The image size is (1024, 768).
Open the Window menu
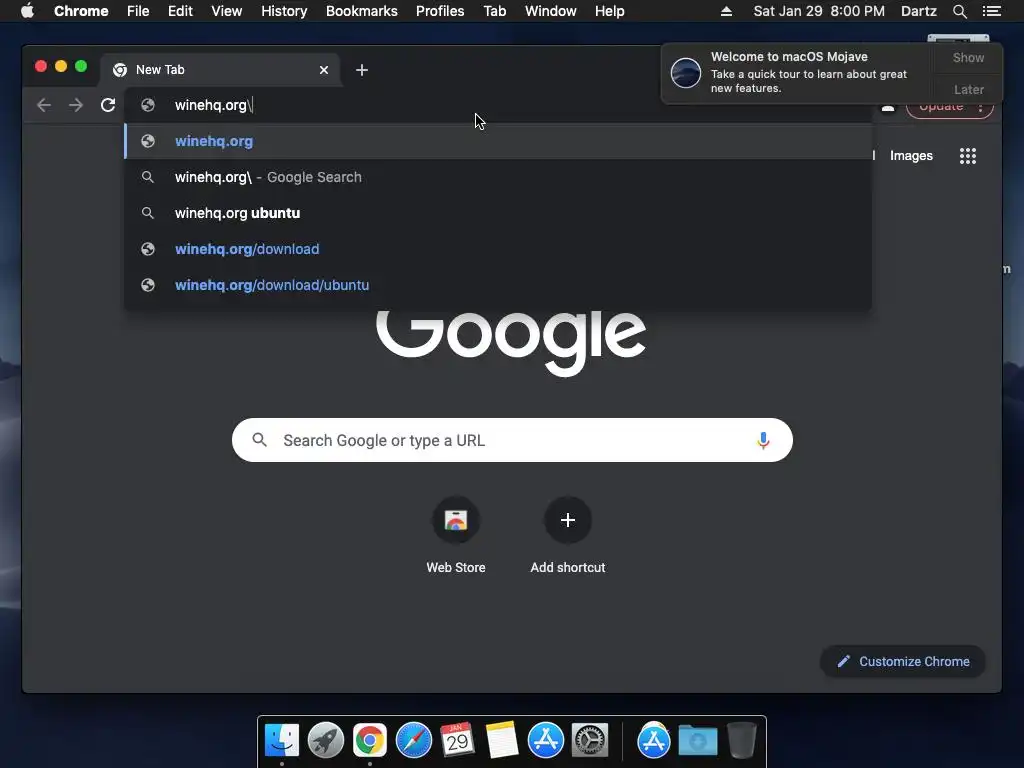[551, 11]
